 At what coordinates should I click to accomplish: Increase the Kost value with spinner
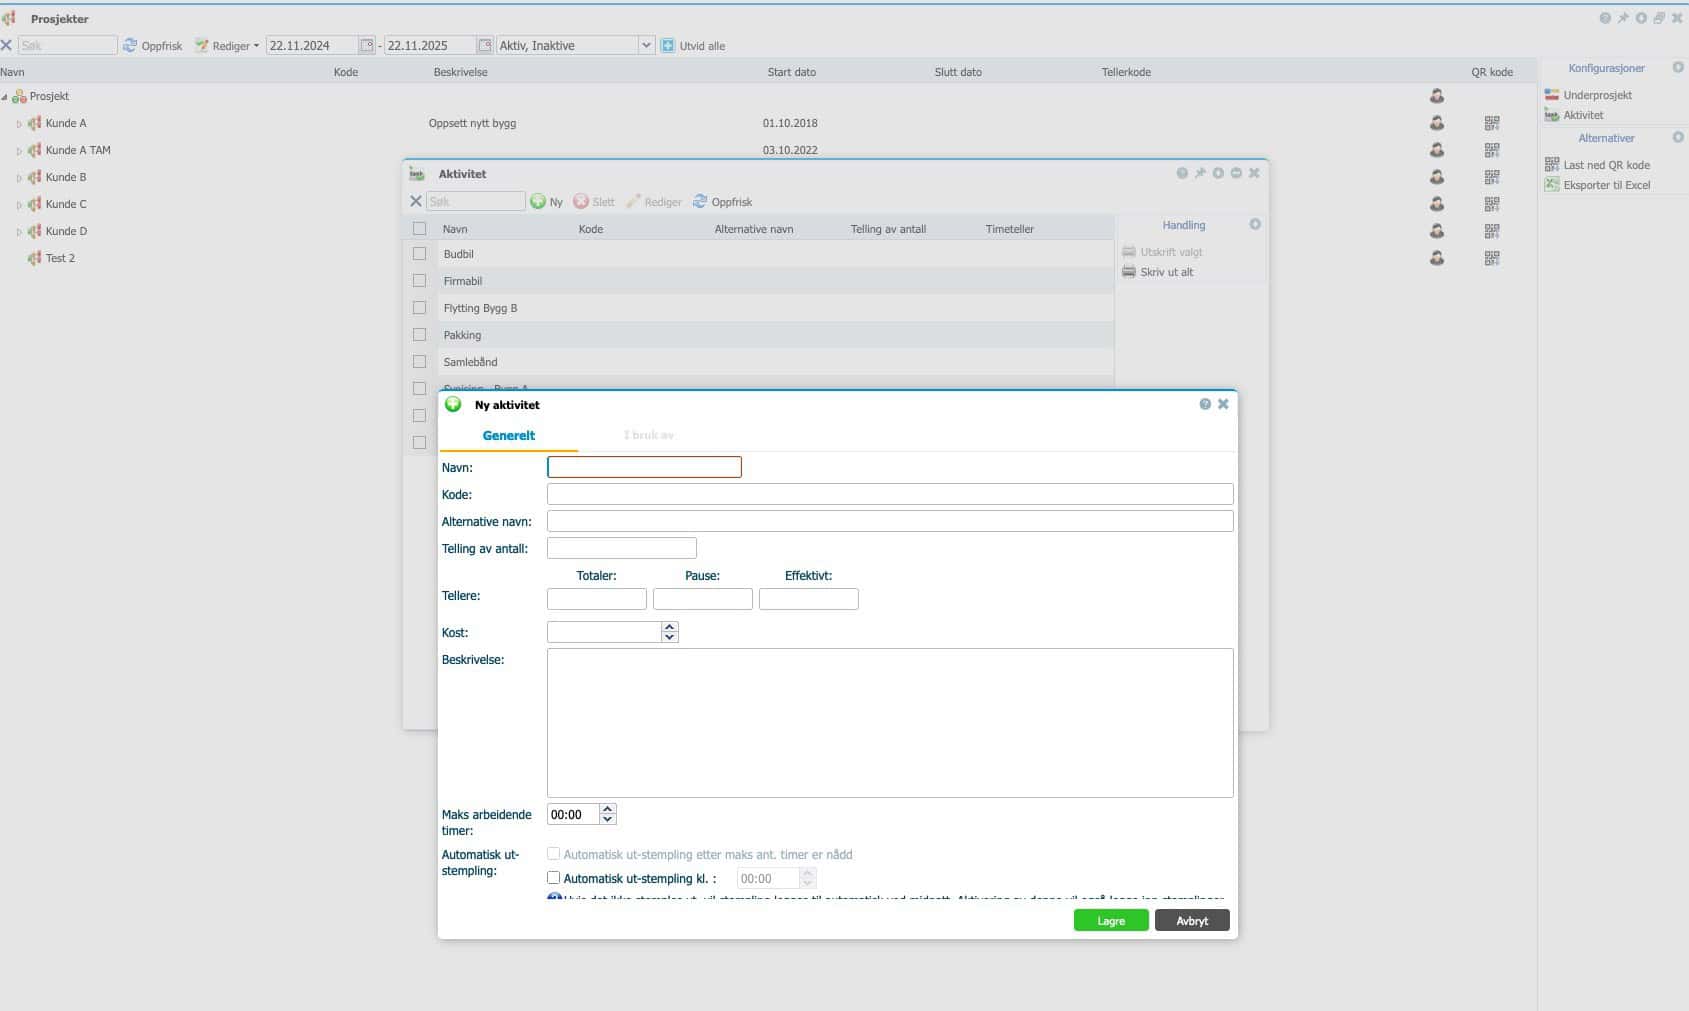[x=670, y=627]
